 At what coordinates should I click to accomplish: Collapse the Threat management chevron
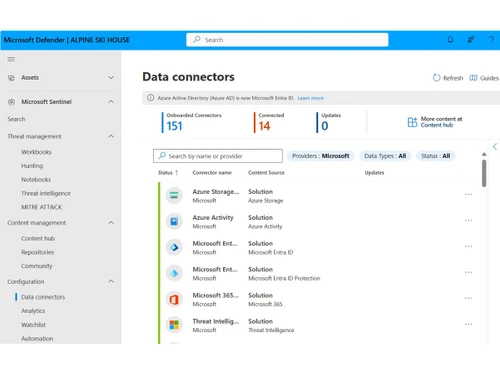pyautogui.click(x=111, y=136)
